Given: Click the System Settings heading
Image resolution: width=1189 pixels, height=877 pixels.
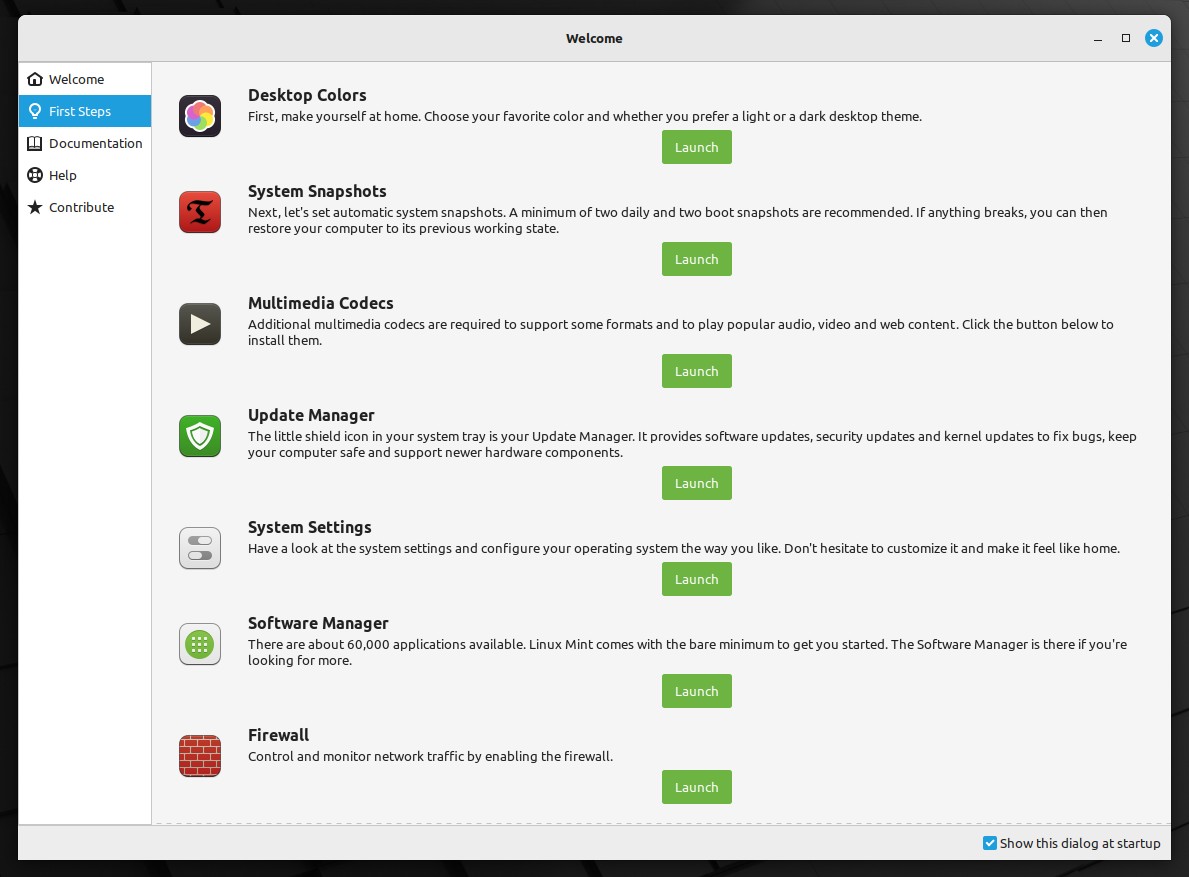Looking at the screenshot, I should click(309, 528).
